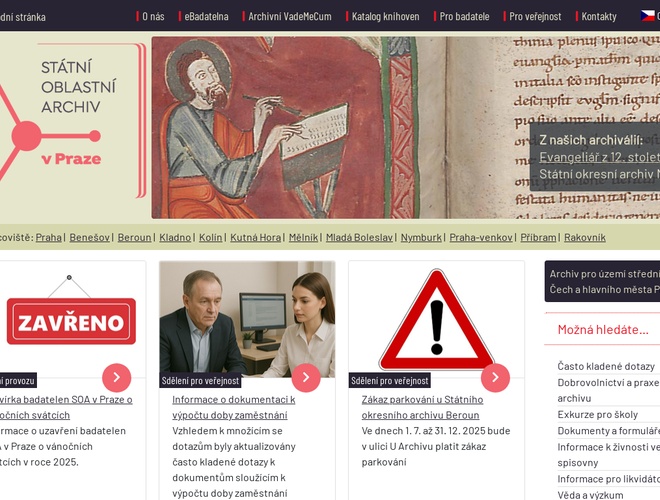This screenshot has width=660, height=500.
Task: Click the Czech flag language icon
Action: coord(648,16)
